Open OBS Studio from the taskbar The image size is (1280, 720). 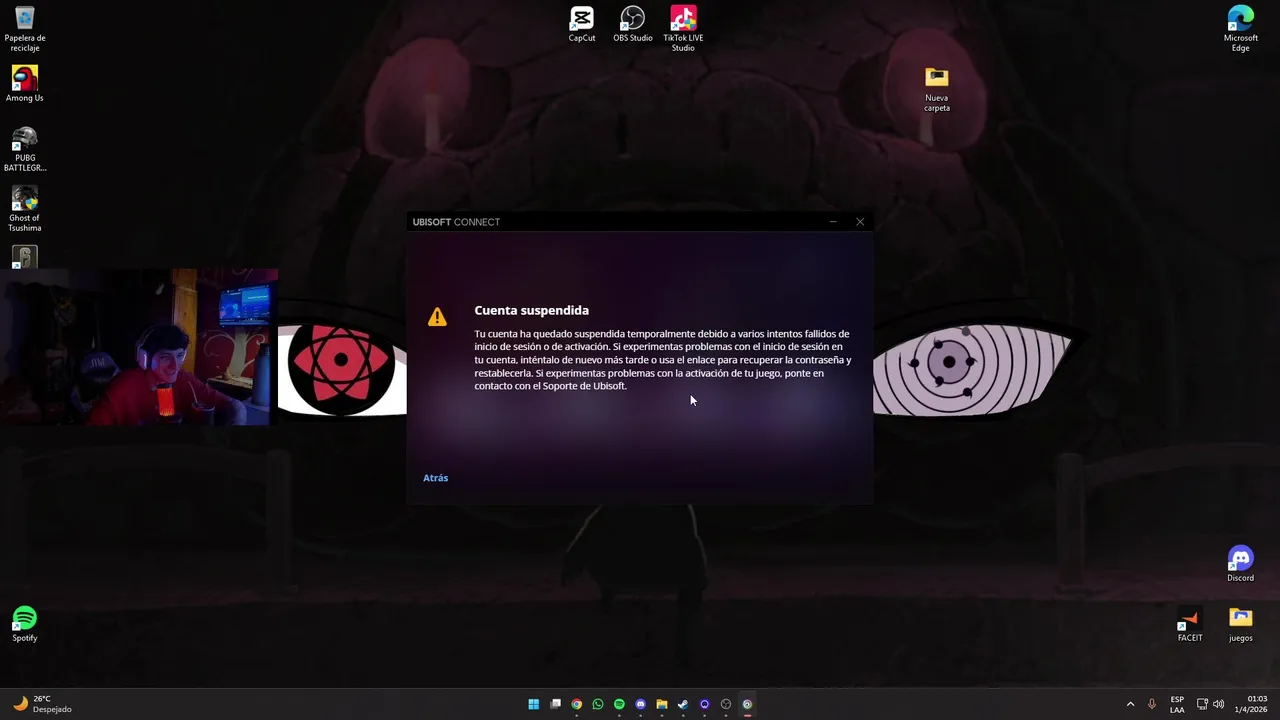click(726, 704)
